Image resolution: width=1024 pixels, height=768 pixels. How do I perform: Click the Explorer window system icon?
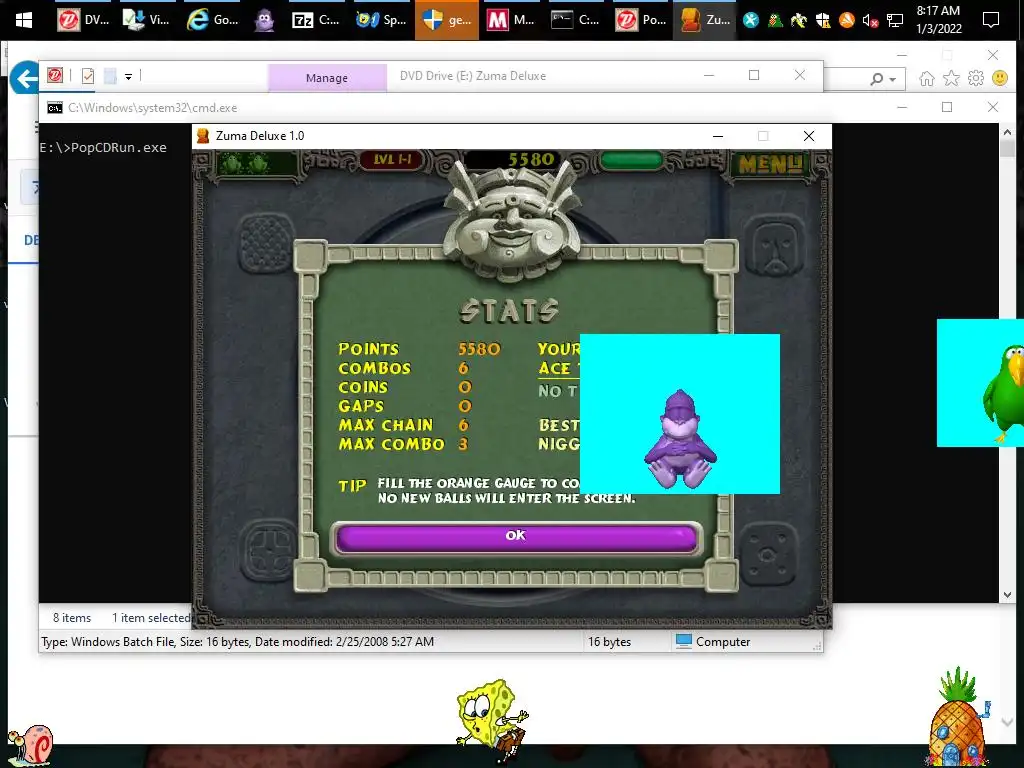click(55, 76)
